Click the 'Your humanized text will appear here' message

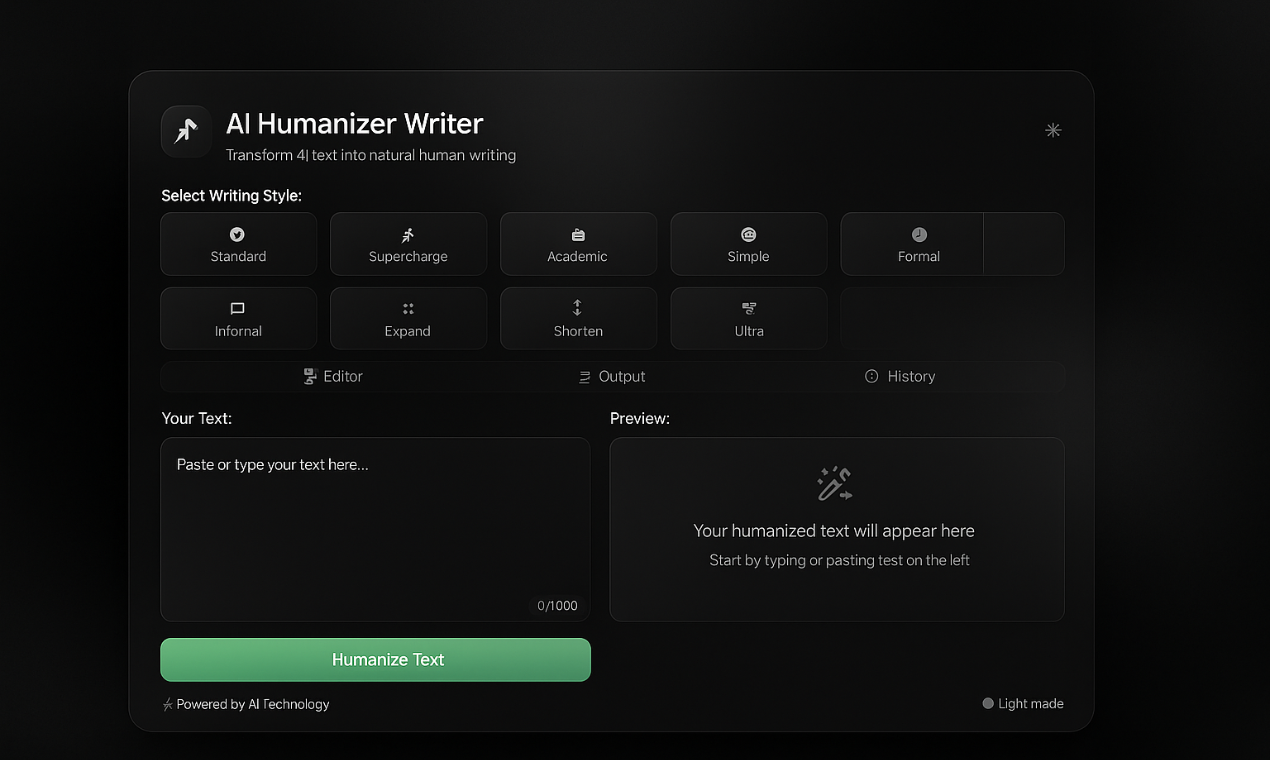click(x=834, y=531)
